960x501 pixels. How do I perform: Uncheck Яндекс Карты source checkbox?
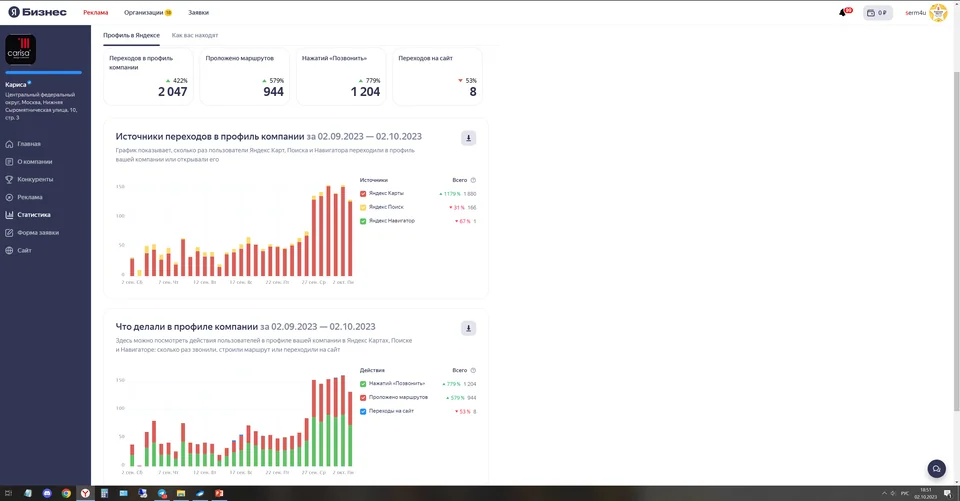click(363, 194)
